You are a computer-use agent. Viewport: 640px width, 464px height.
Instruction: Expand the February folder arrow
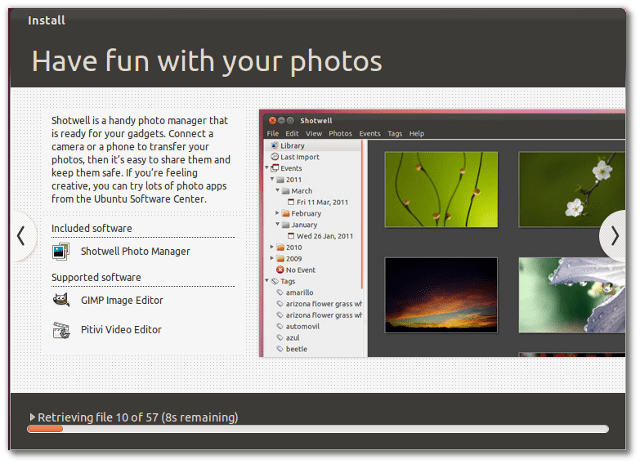coord(278,213)
